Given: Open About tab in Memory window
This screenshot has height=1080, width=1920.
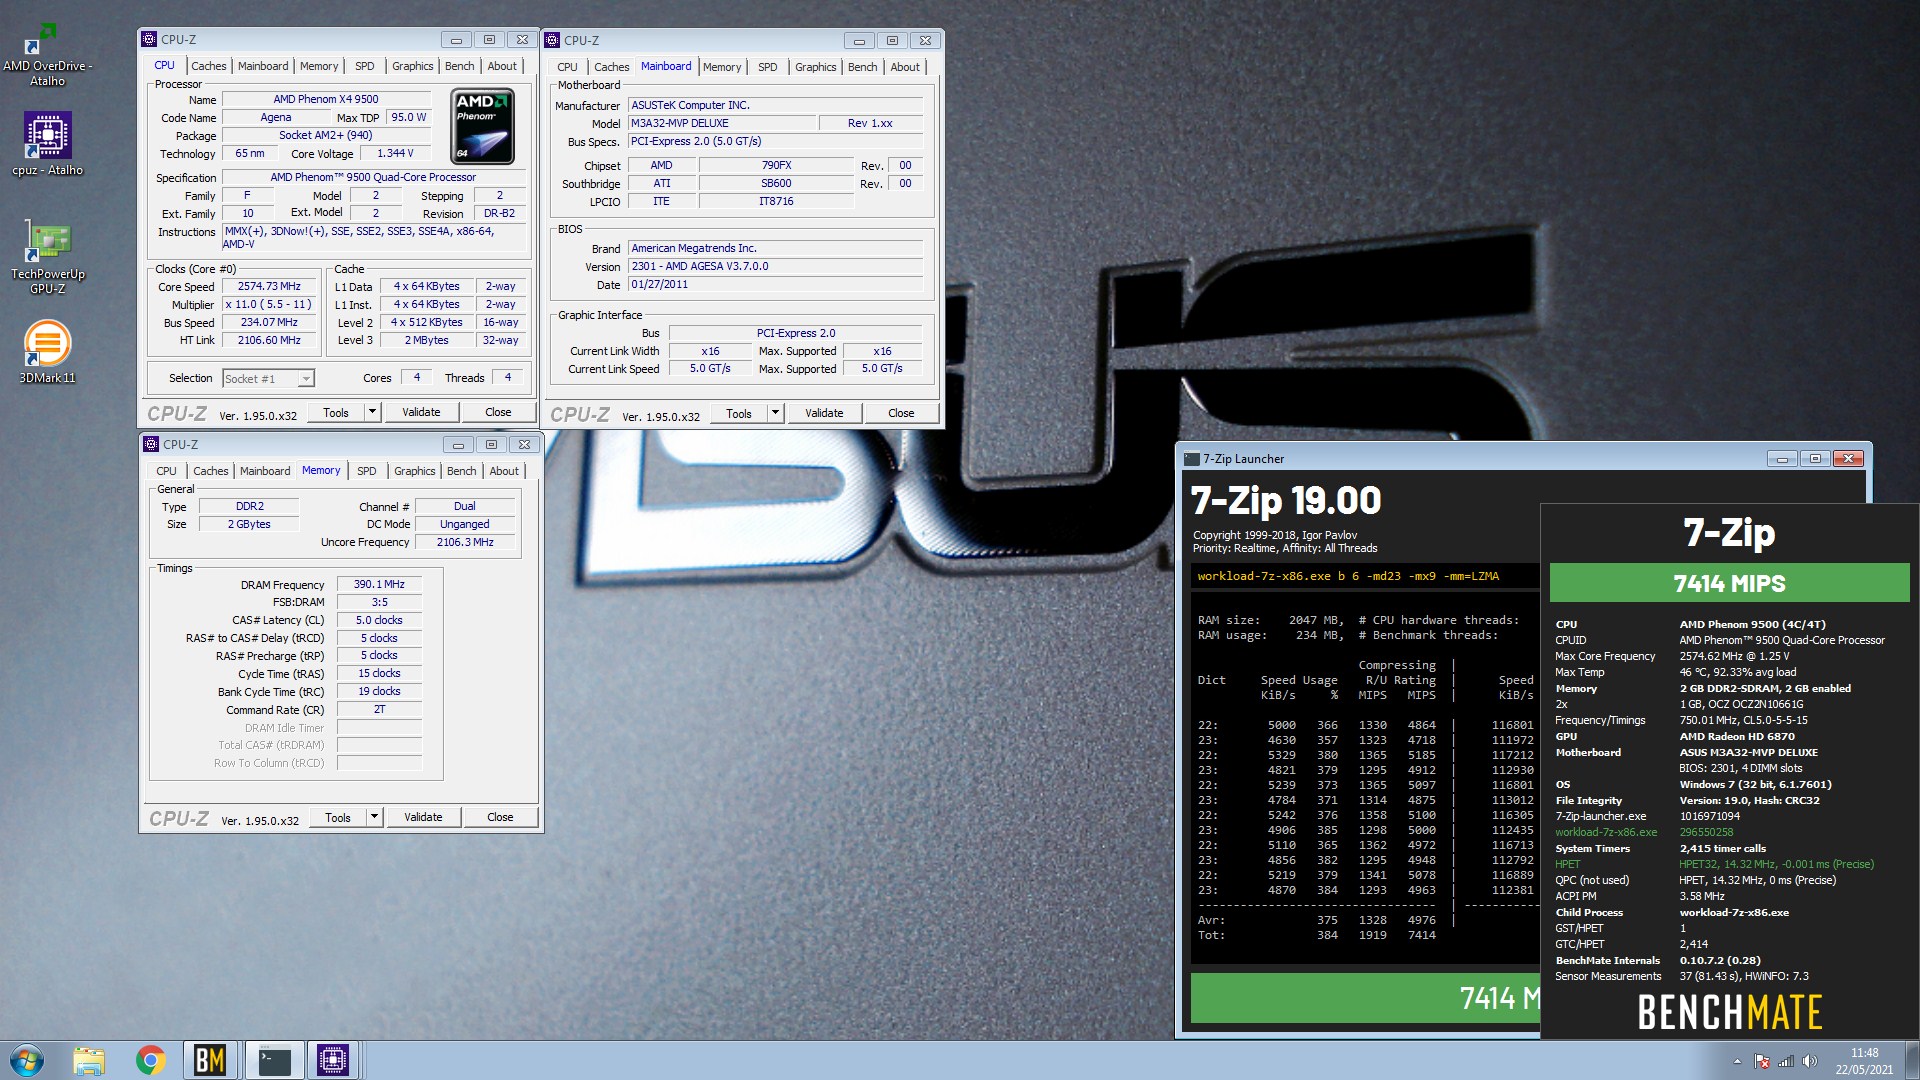Looking at the screenshot, I should click(x=504, y=471).
